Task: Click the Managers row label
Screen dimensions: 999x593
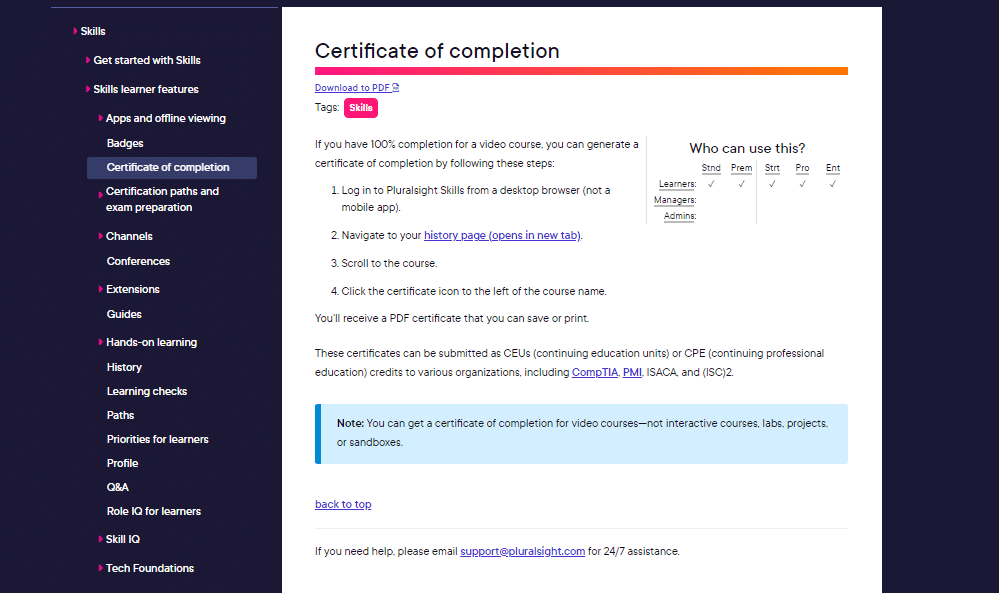Action: point(675,200)
